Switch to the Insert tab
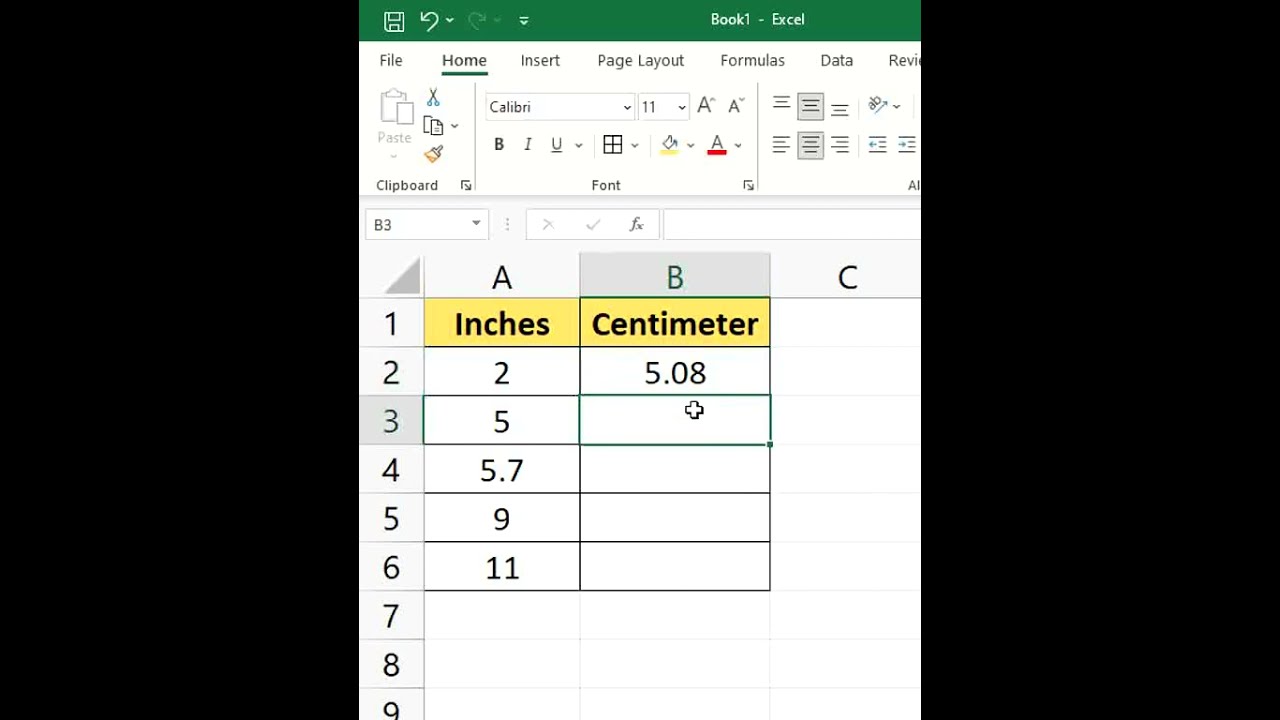Screen dimensions: 1280x720 (540, 60)
